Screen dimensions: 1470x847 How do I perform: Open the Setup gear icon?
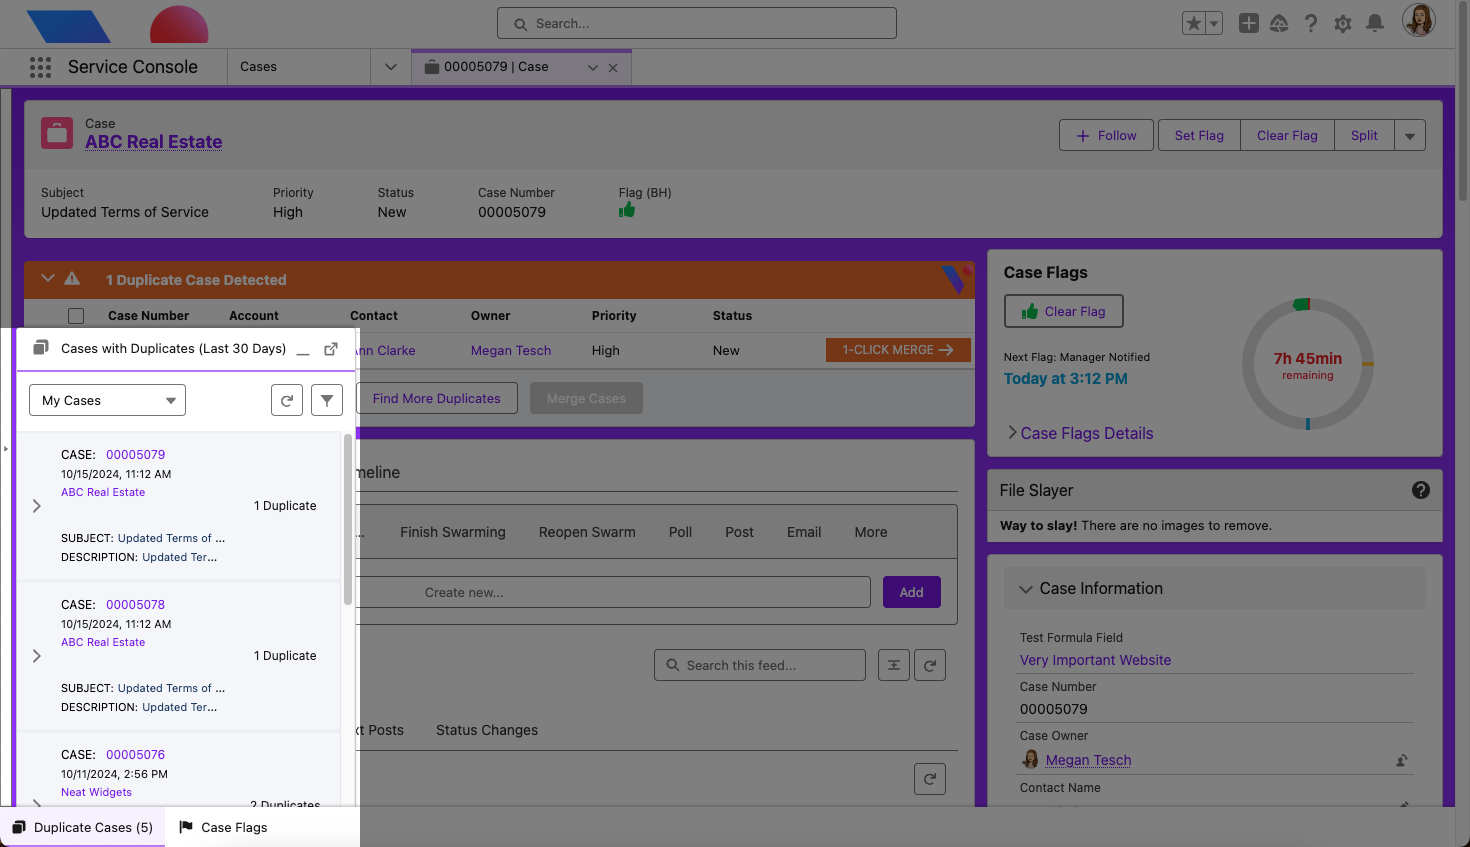click(1343, 23)
